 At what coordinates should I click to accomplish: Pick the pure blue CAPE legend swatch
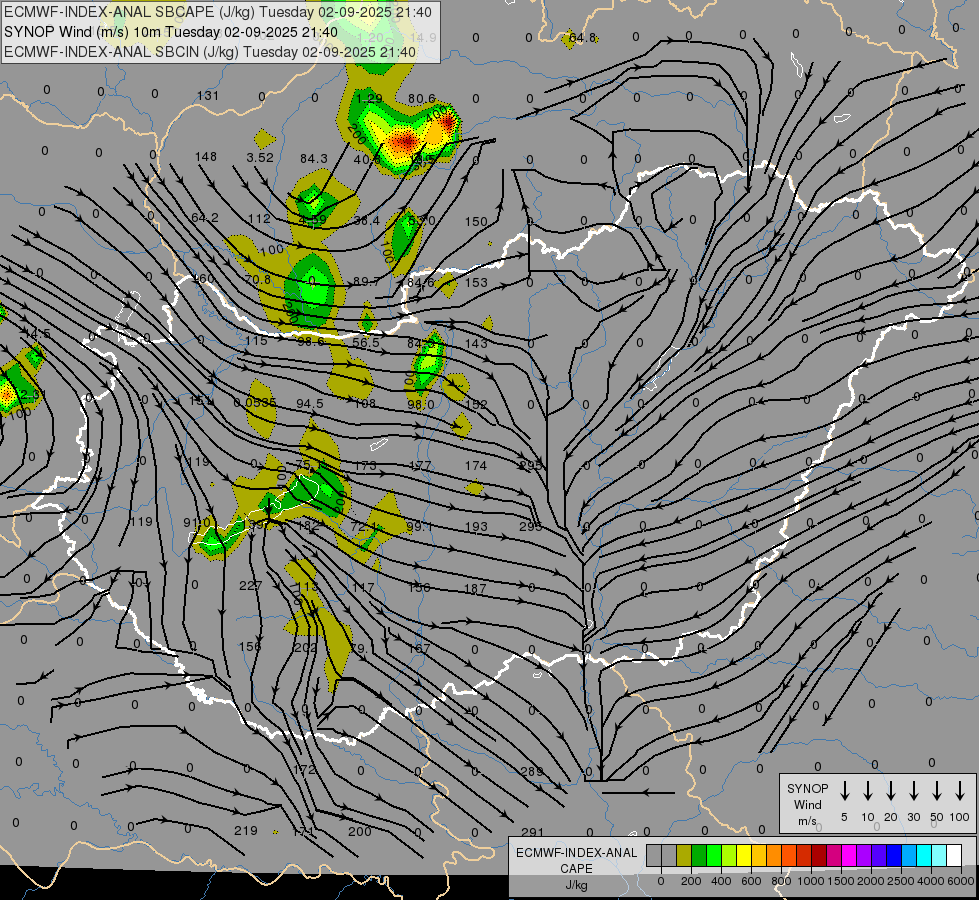click(x=895, y=855)
